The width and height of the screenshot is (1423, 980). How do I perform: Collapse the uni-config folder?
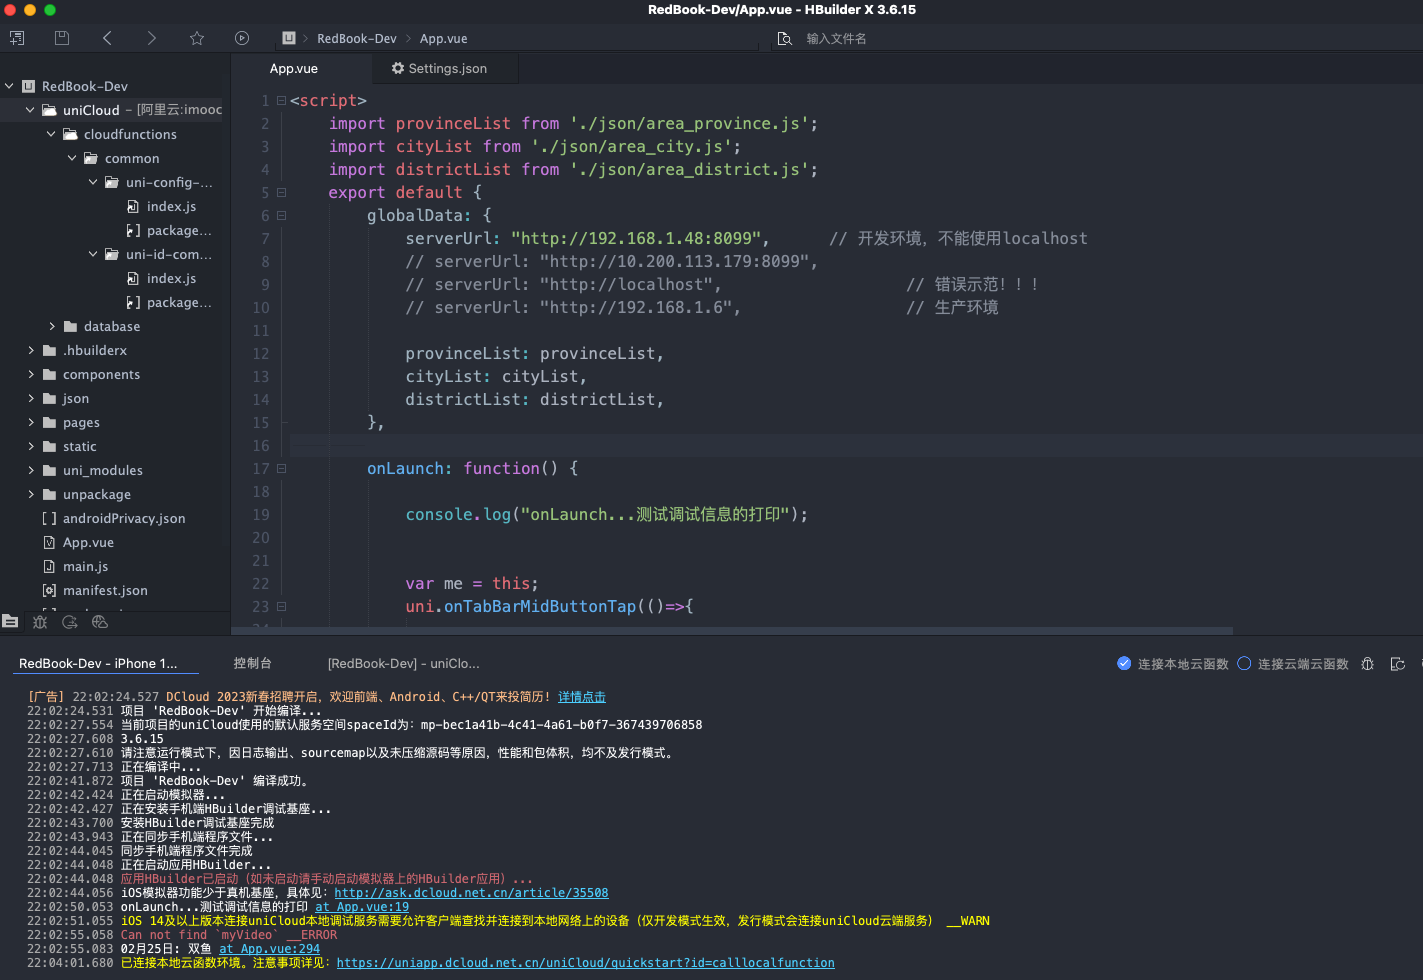[93, 182]
